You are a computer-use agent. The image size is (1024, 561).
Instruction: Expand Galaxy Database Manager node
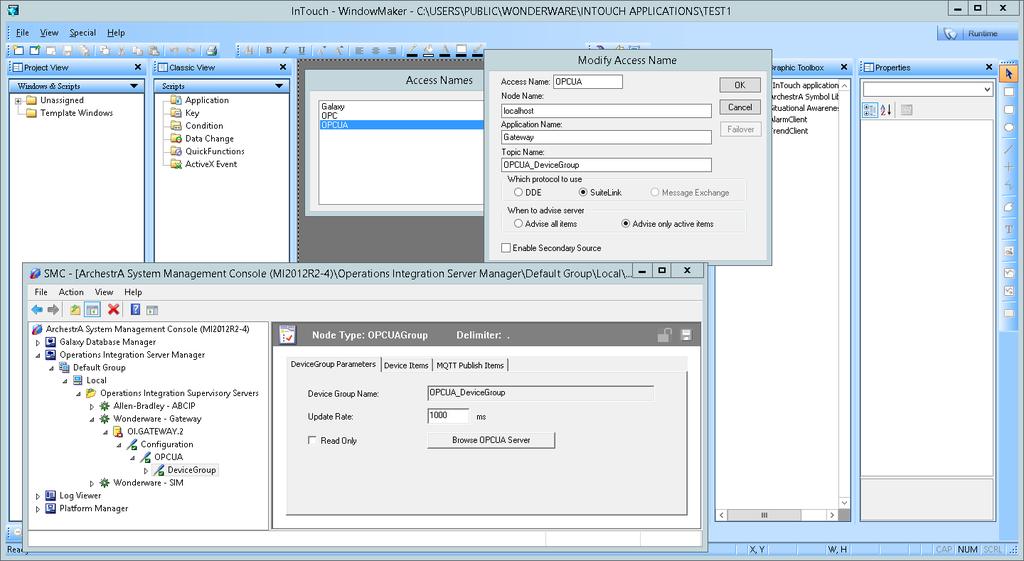(38, 342)
